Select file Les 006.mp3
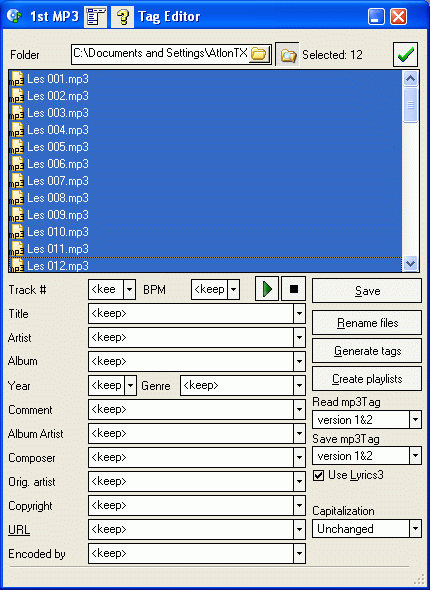Viewport: 430px width, 590px height. 205,164
